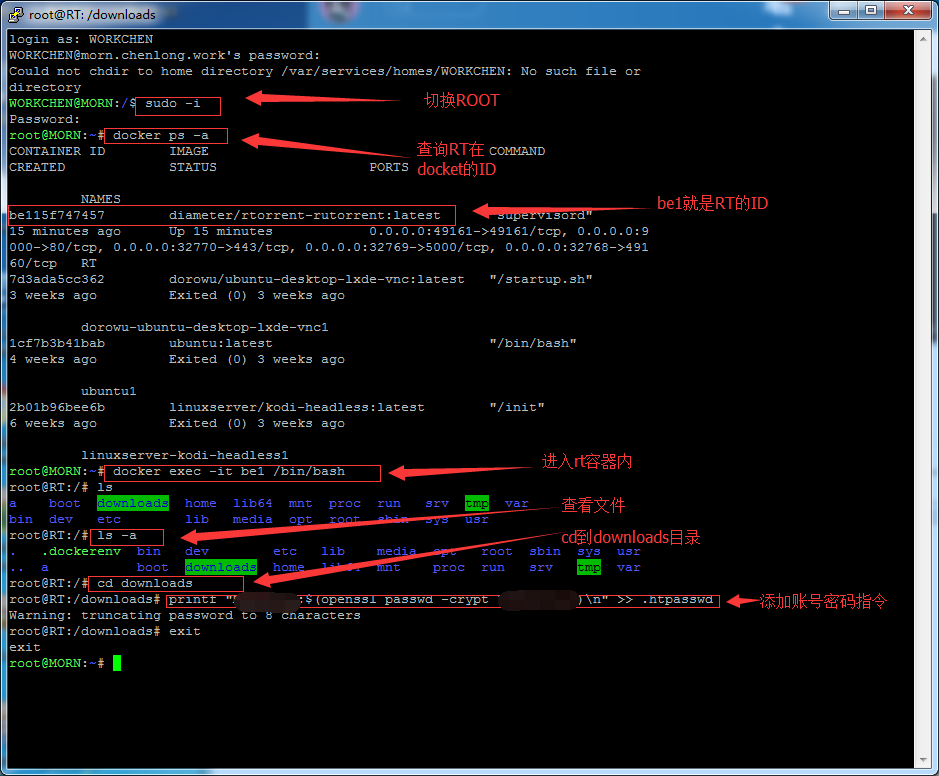Click container ID 7d3ada5cc362
This screenshot has width=939, height=776.
pos(57,279)
